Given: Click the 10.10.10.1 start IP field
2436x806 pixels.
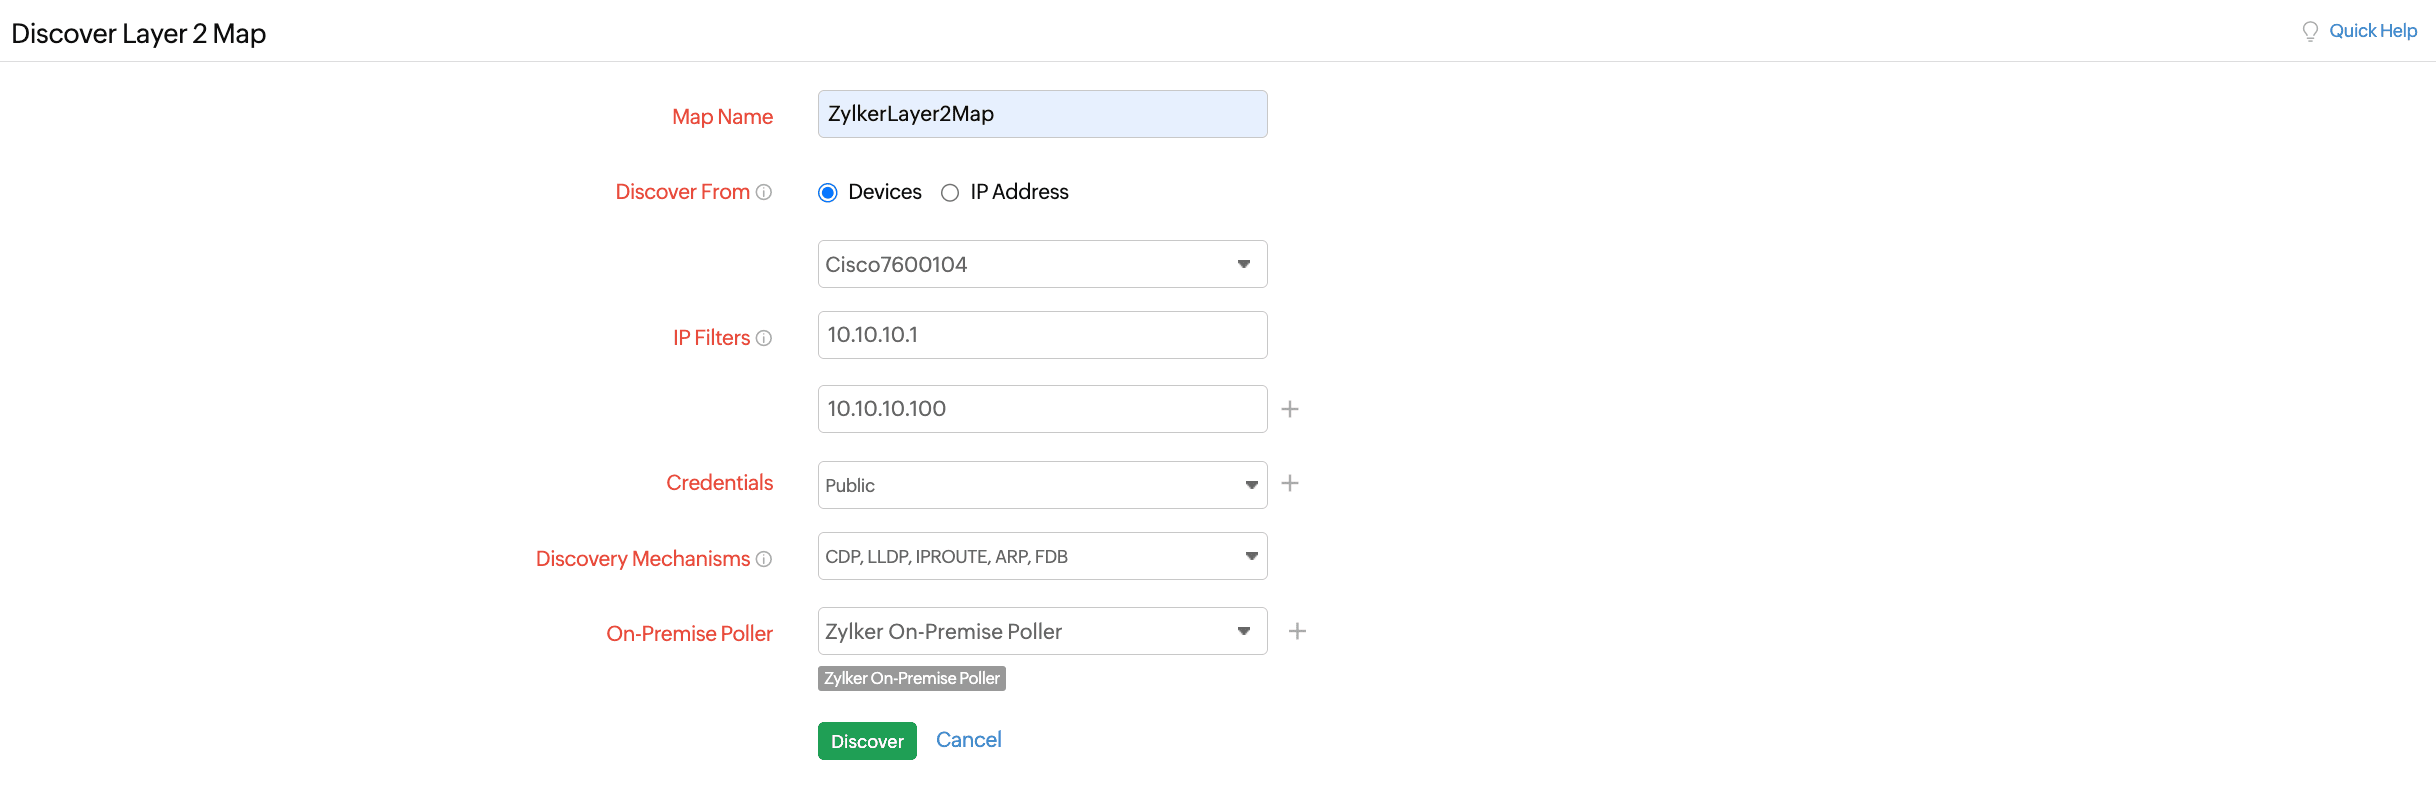Looking at the screenshot, I should [x=1042, y=335].
